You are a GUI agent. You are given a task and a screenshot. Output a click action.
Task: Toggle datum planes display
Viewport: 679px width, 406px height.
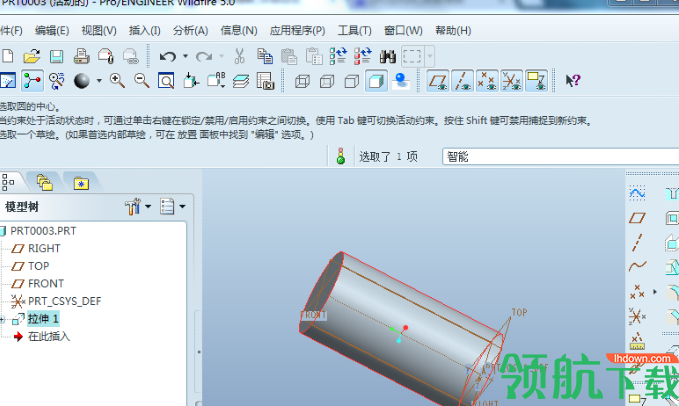pyautogui.click(x=438, y=81)
